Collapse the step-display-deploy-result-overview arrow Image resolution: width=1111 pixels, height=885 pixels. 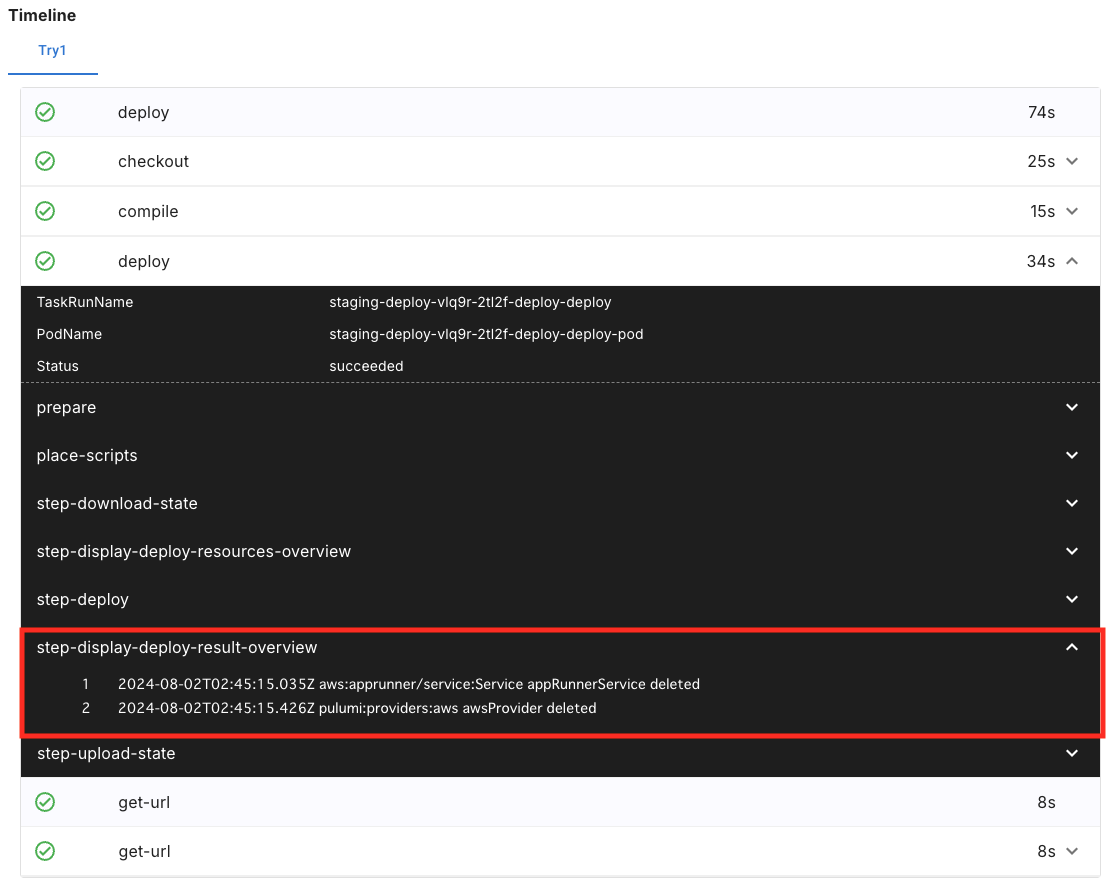pos(1072,648)
